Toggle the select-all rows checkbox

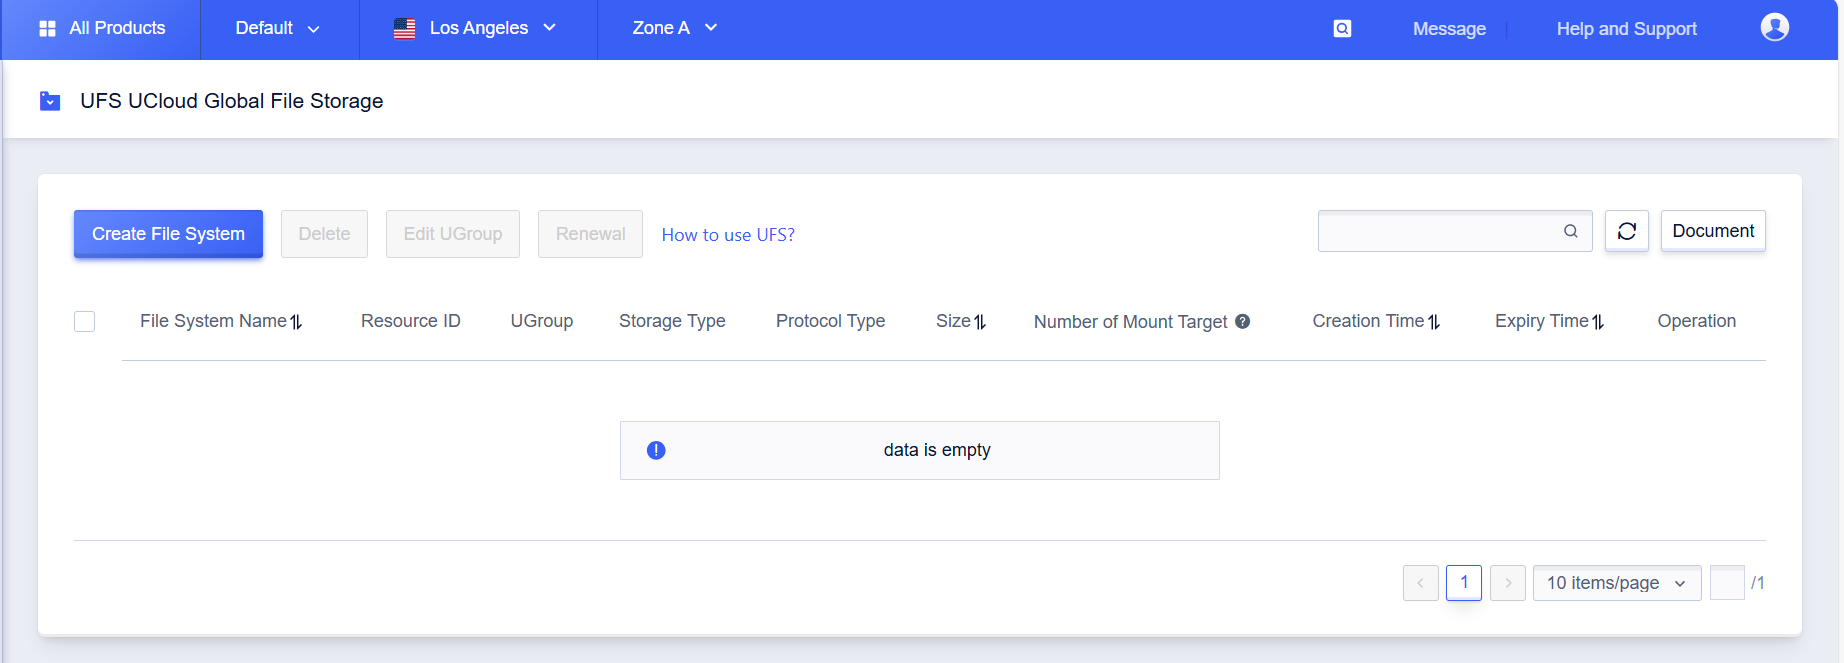85,321
